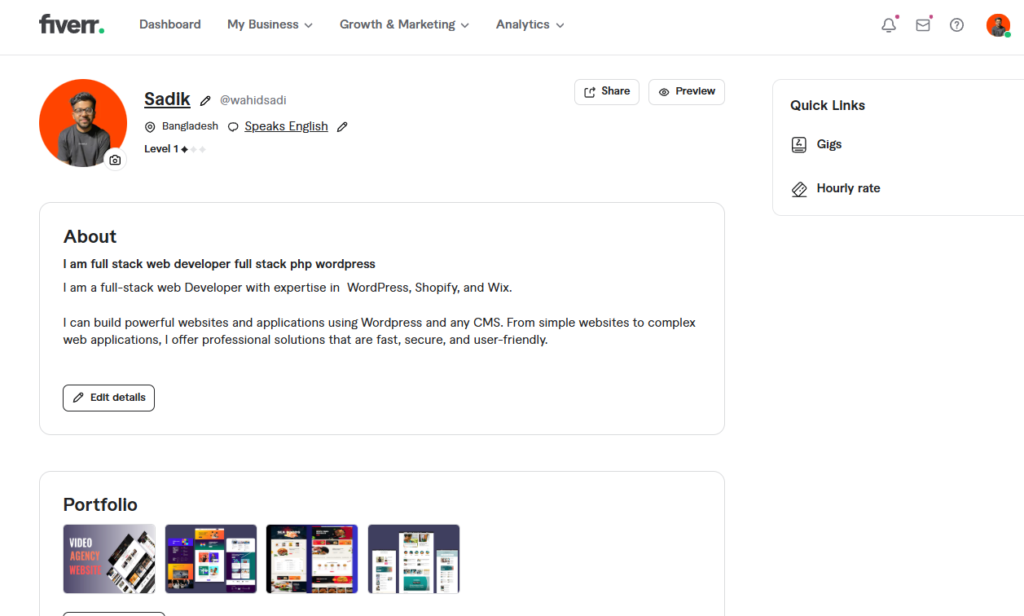The height and width of the screenshot is (616, 1024).
Task: Click the Edit details button
Action: (109, 398)
